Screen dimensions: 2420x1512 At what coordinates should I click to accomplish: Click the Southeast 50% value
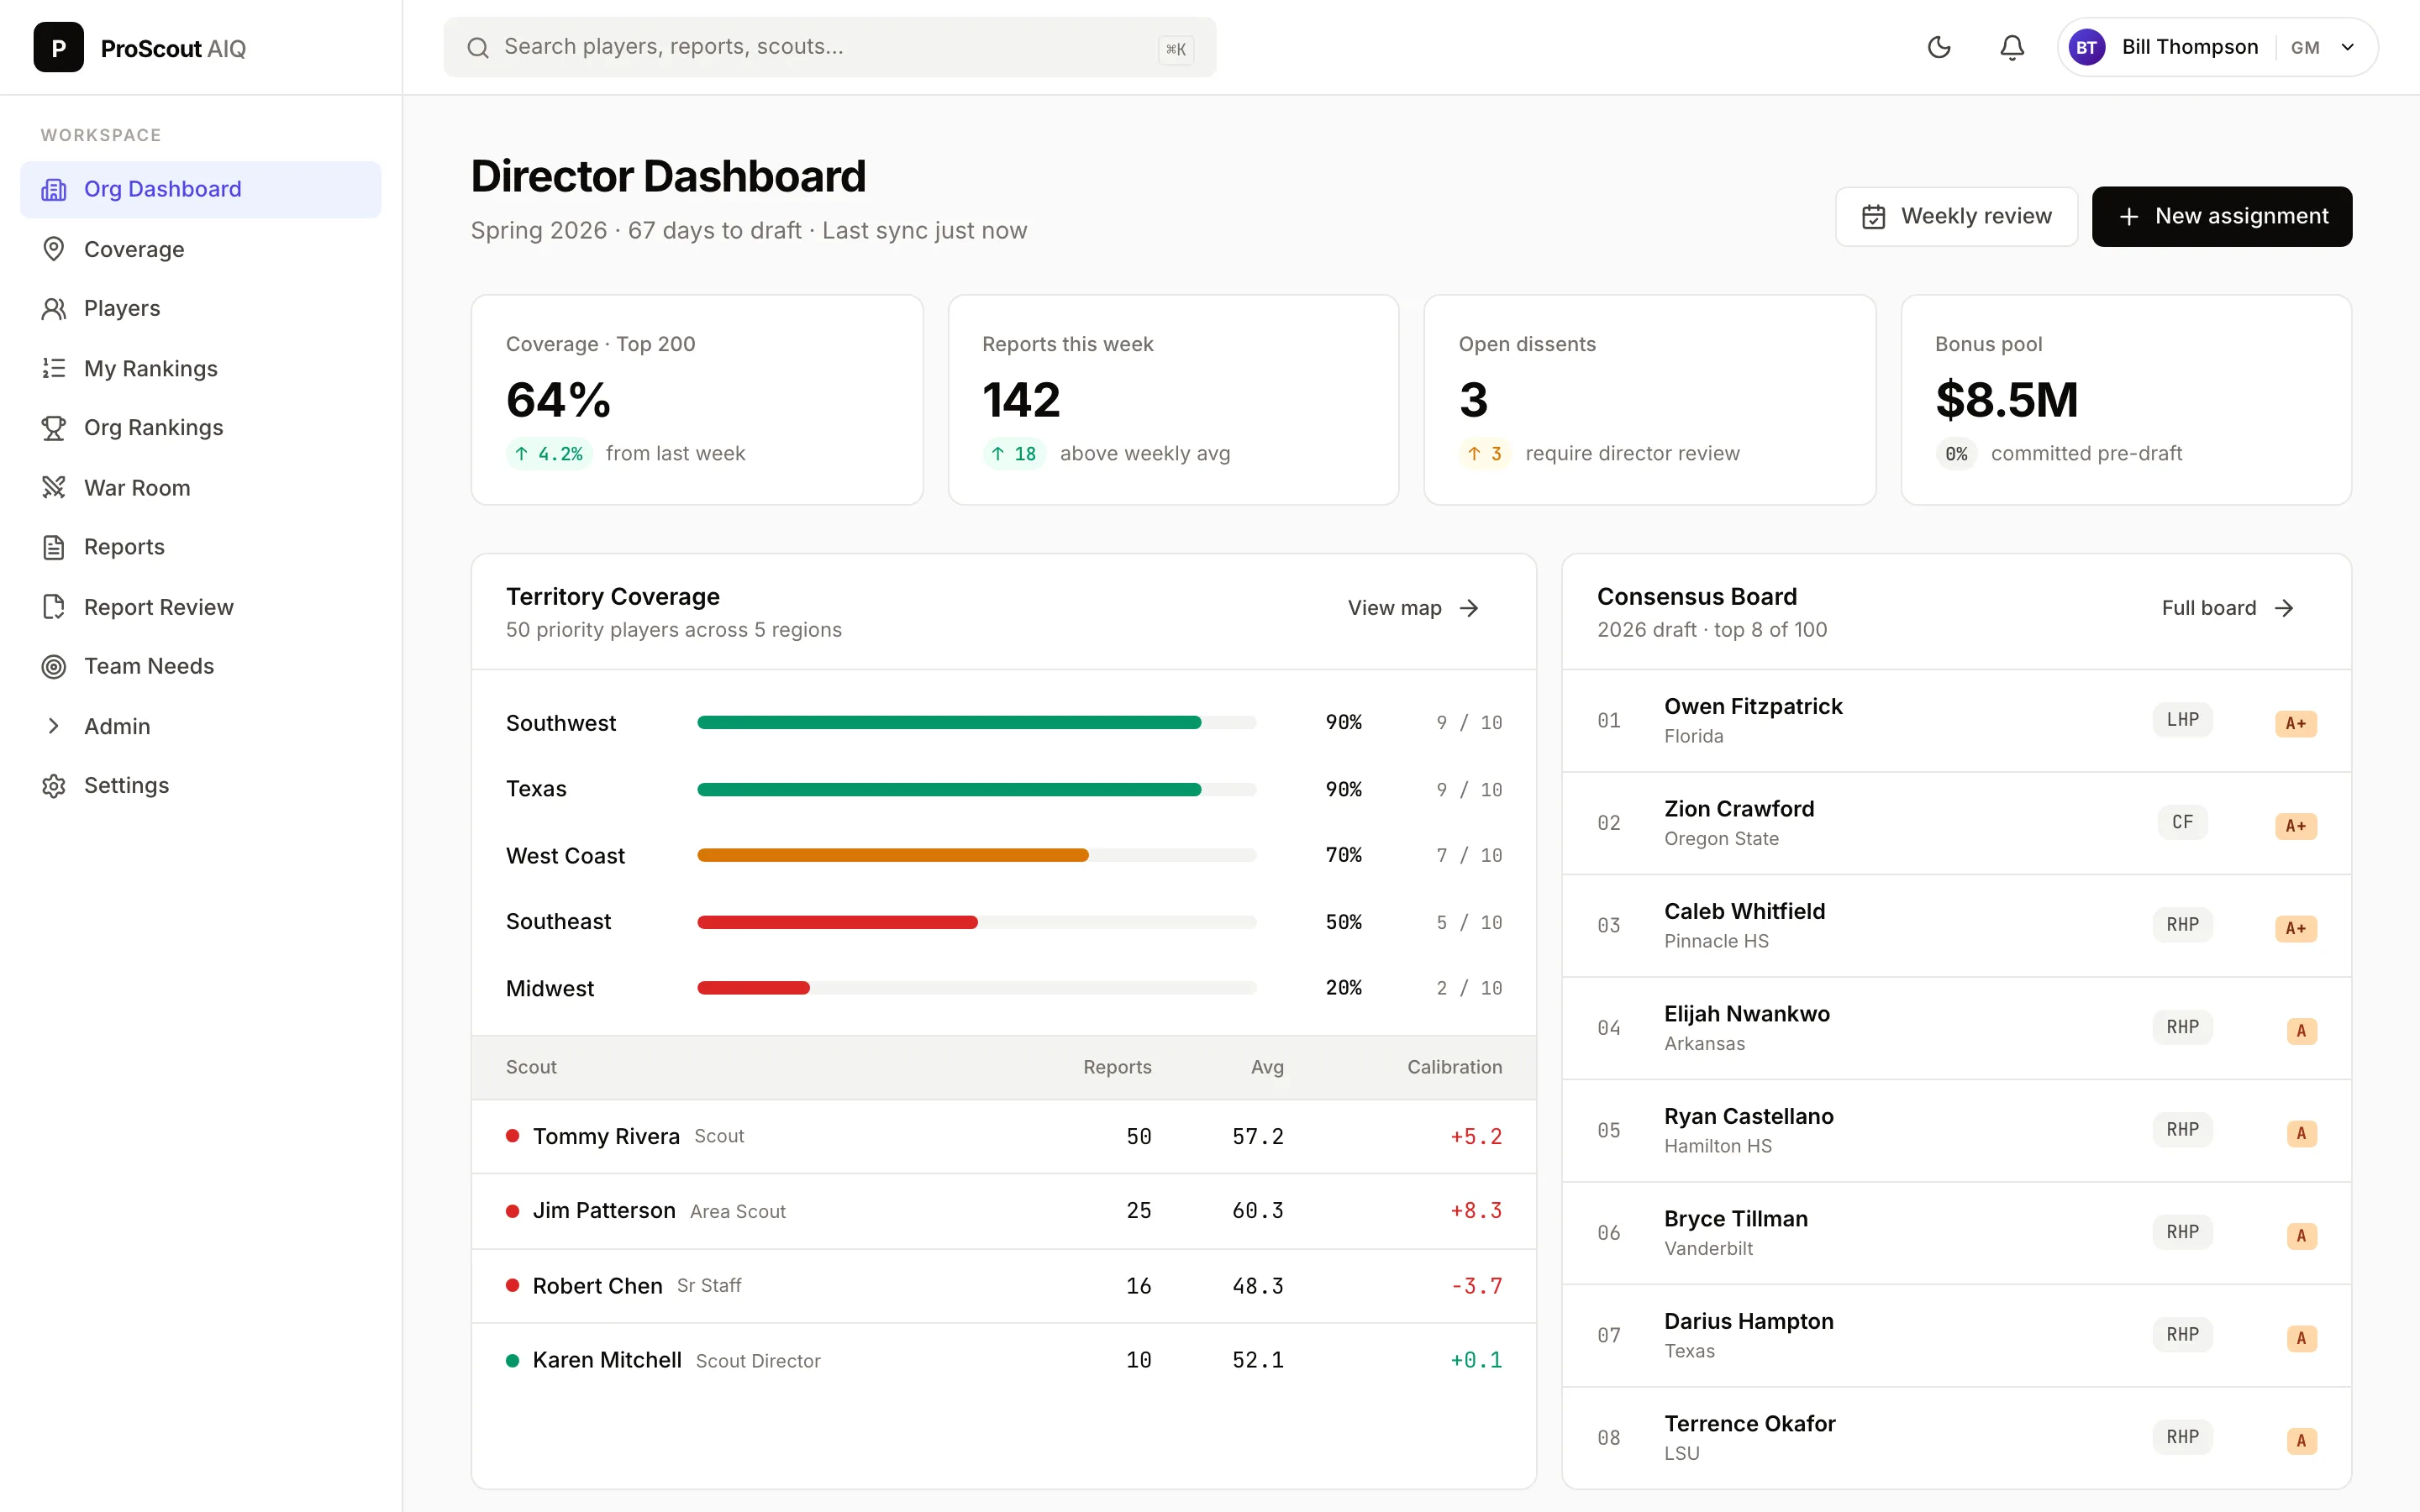[1343, 922]
